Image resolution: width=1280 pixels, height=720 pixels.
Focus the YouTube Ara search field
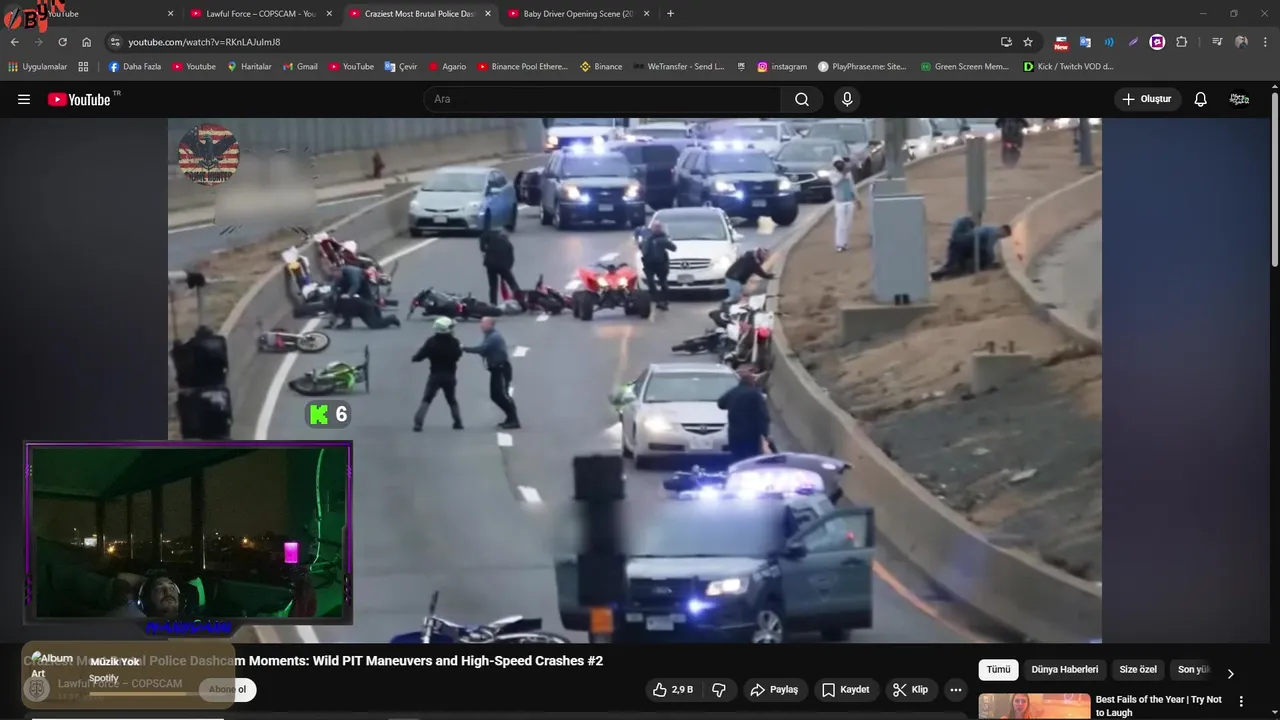click(602, 99)
